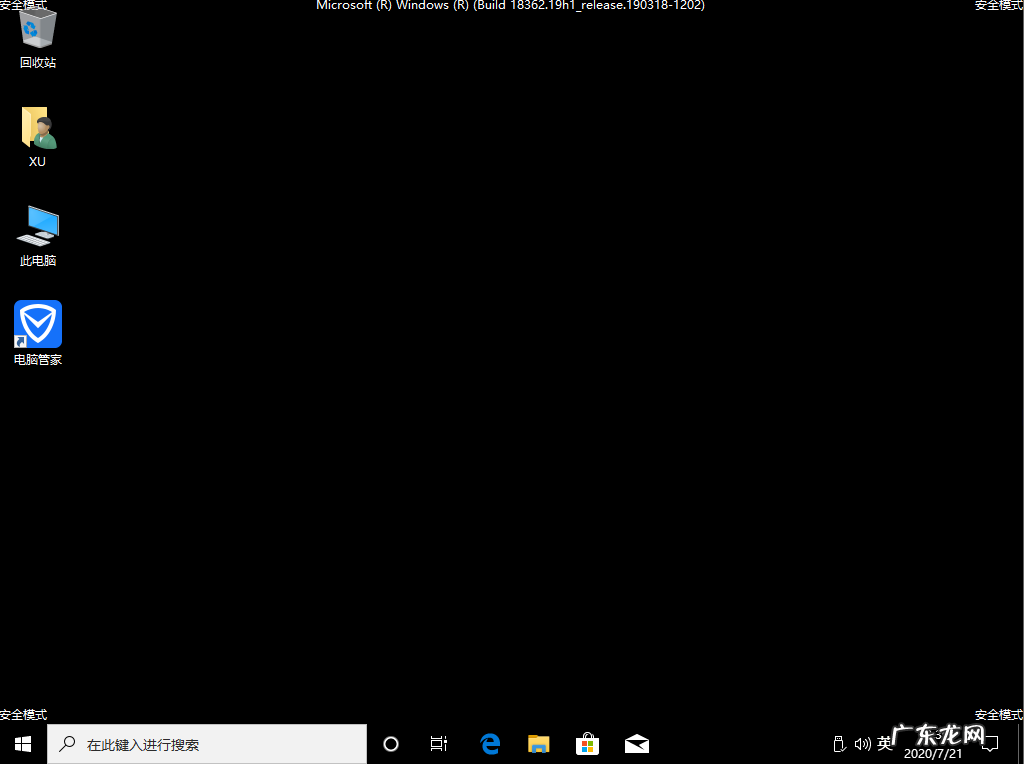The image size is (1024, 764).
Task: Click the Safely Remove Hardware tray icon
Action: pyautogui.click(x=838, y=744)
